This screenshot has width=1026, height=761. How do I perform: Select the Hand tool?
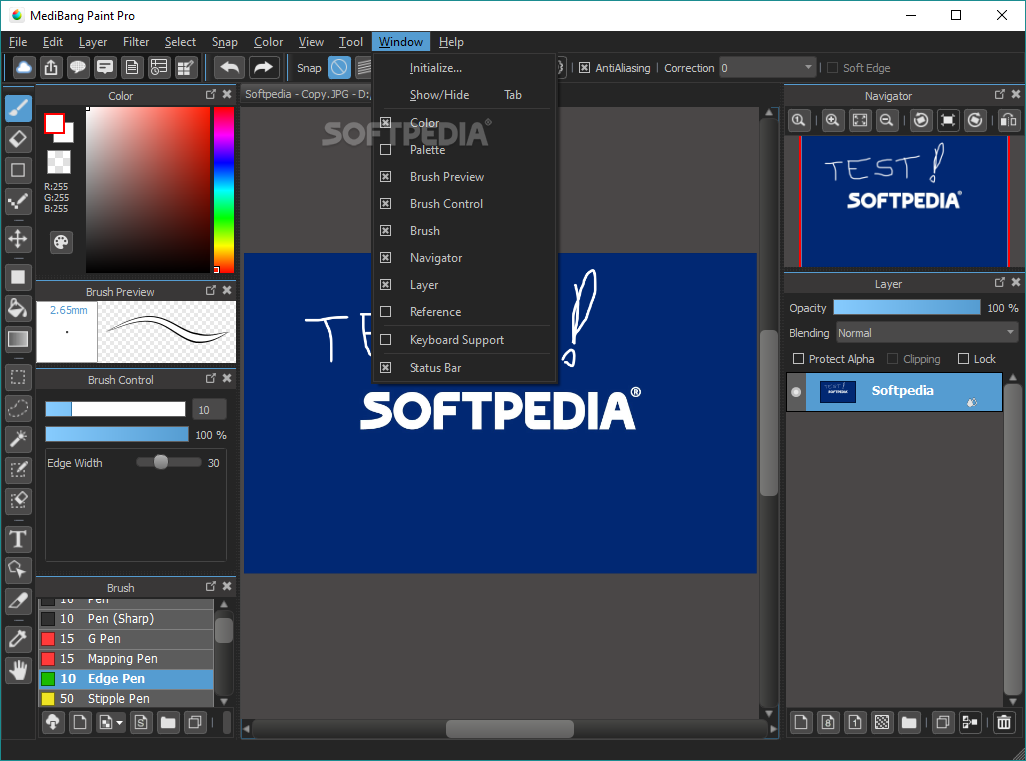18,670
